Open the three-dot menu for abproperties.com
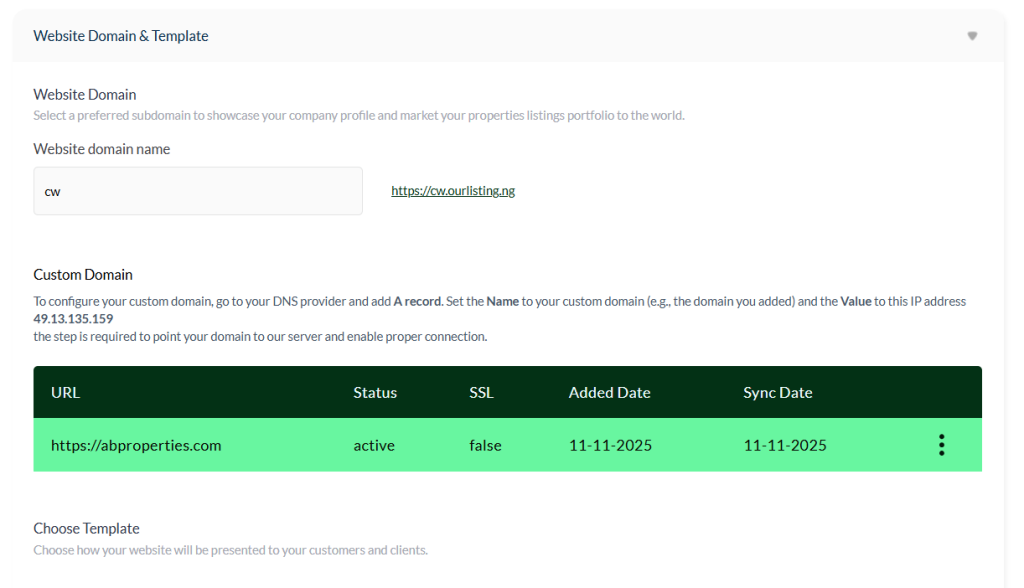Screen dimensions: 1024x588 tap(941, 445)
